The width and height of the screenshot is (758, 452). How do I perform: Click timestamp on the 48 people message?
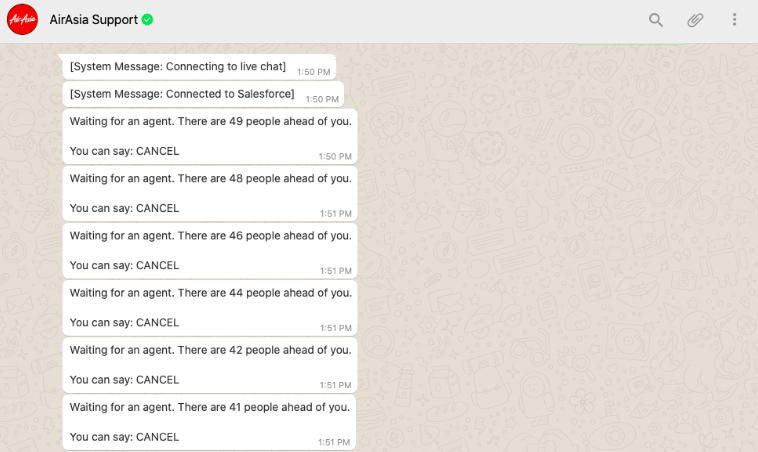pos(335,214)
